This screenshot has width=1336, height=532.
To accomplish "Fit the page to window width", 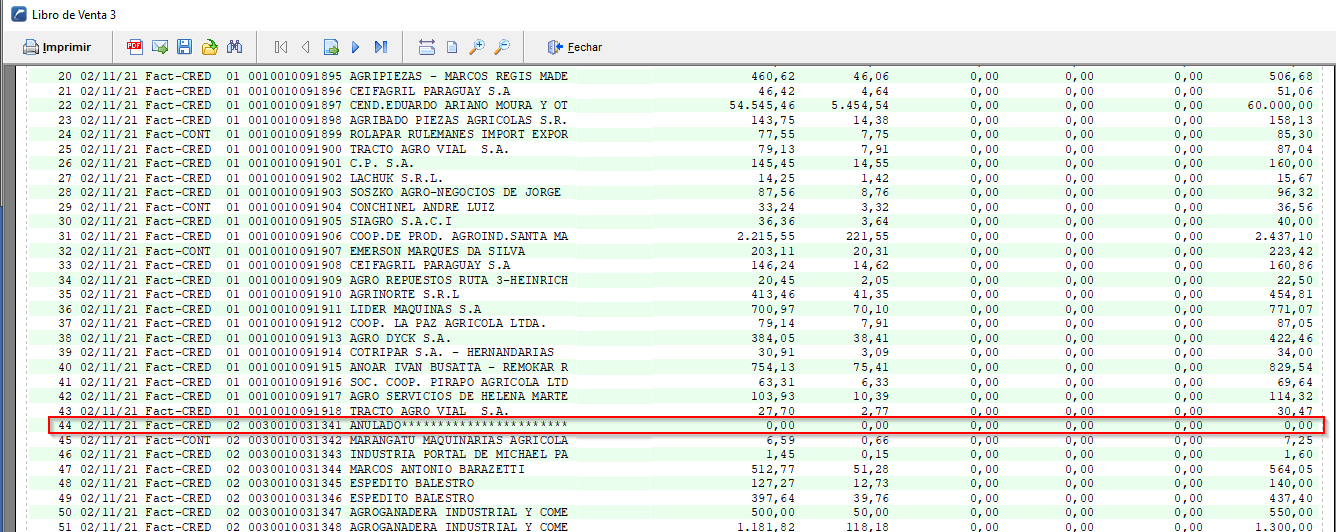I will [x=427, y=47].
